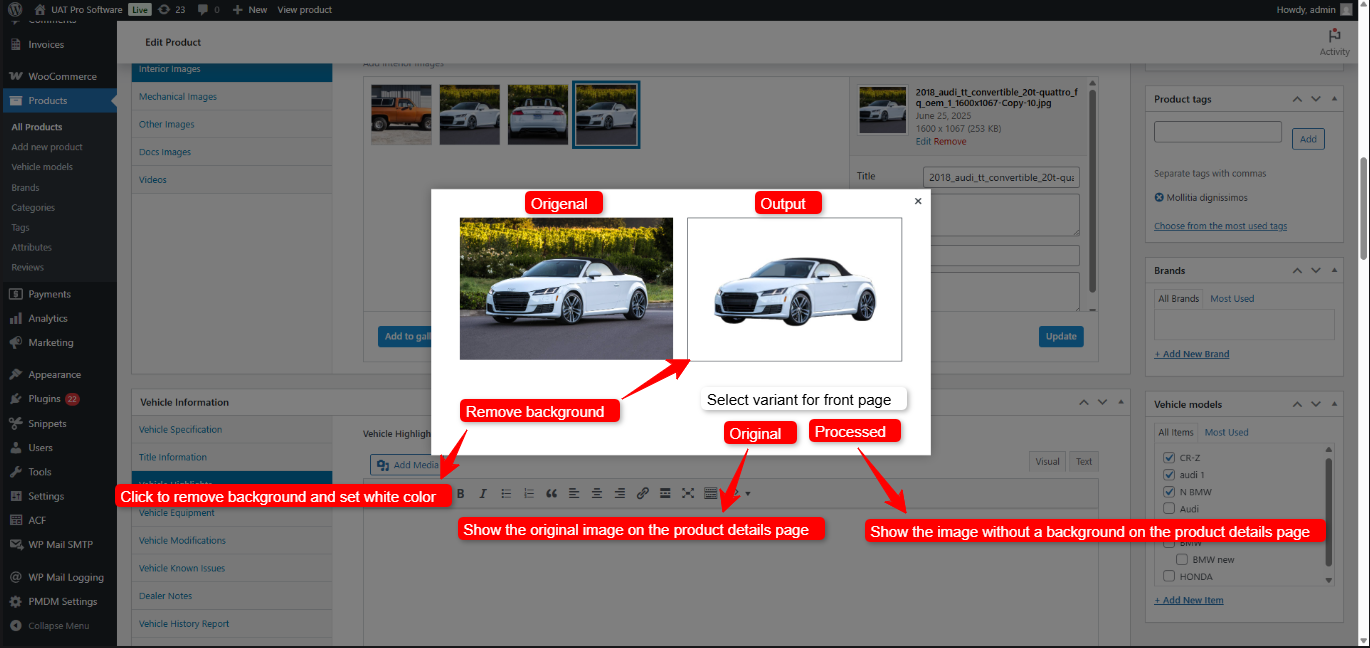Move Product tags panel down
1370x648 pixels.
pyautogui.click(x=1316, y=99)
